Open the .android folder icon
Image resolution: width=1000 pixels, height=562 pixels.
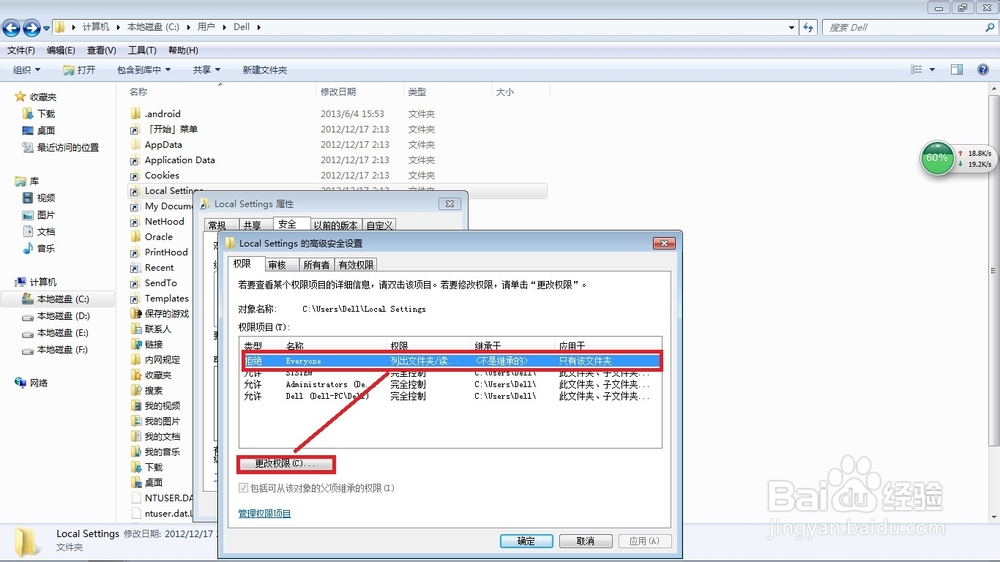pyautogui.click(x=135, y=114)
